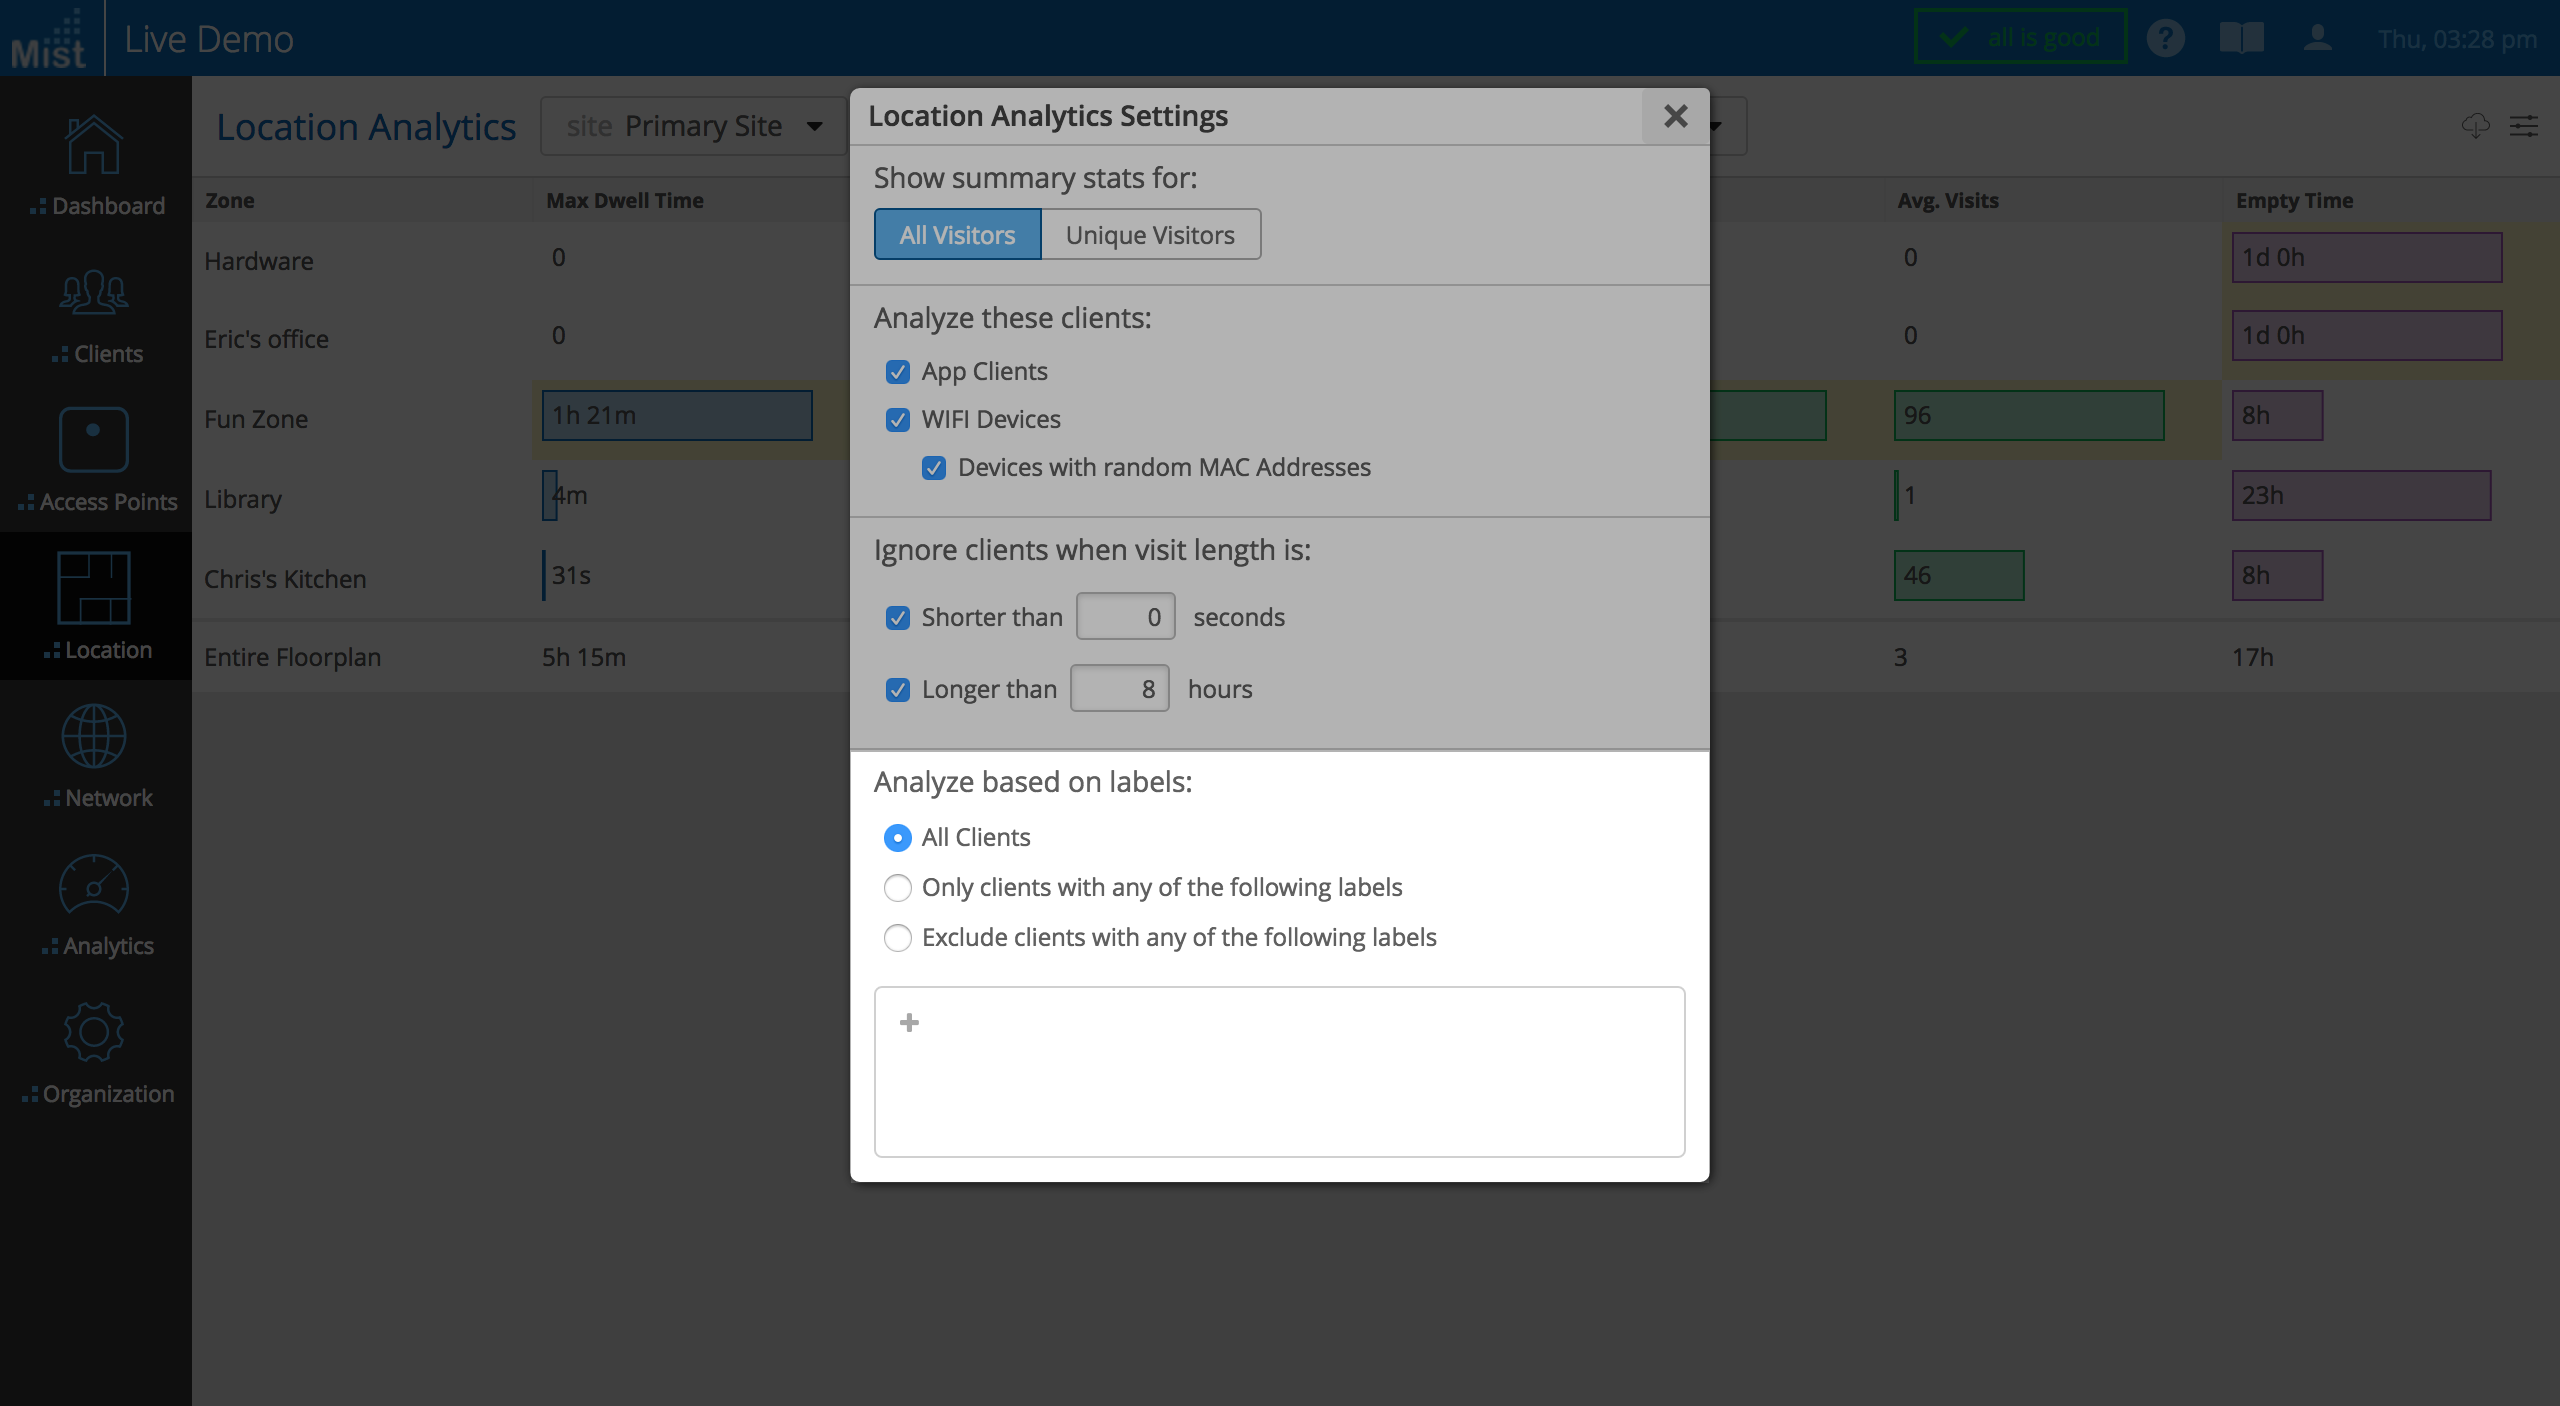This screenshot has height=1406, width=2560.
Task: Click the cloud download icon
Action: tap(2475, 126)
